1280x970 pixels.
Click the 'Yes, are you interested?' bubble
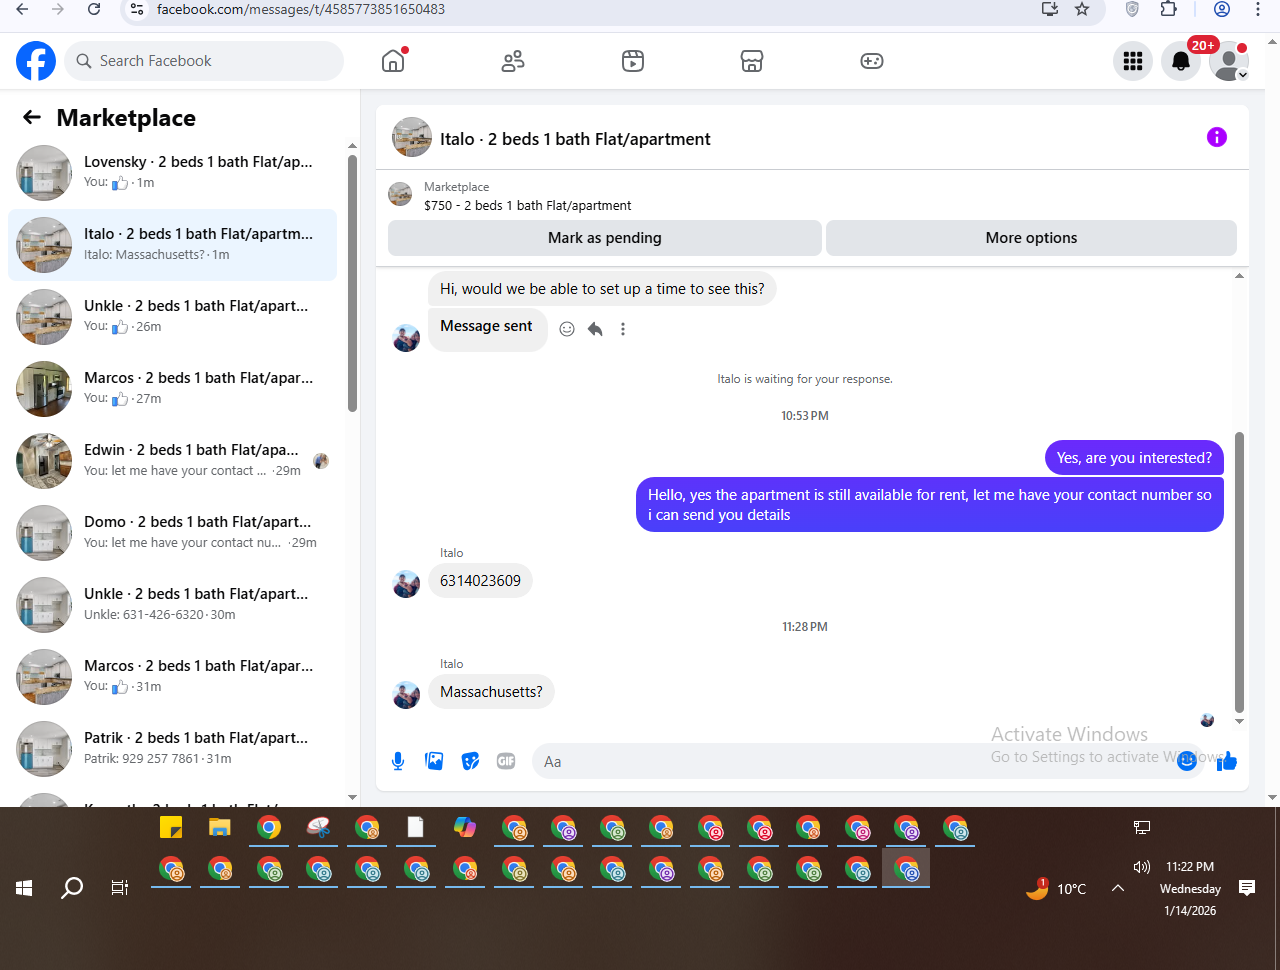(x=1134, y=458)
